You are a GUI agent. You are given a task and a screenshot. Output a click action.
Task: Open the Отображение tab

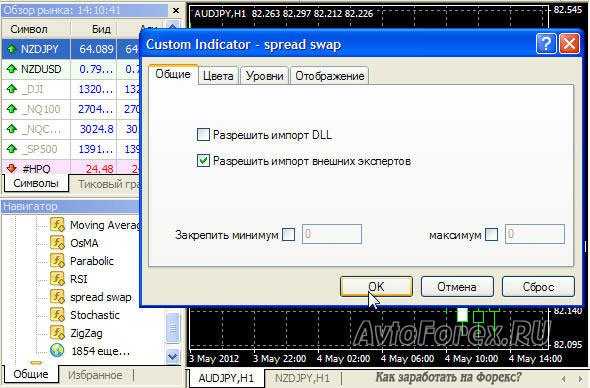tap(330, 76)
